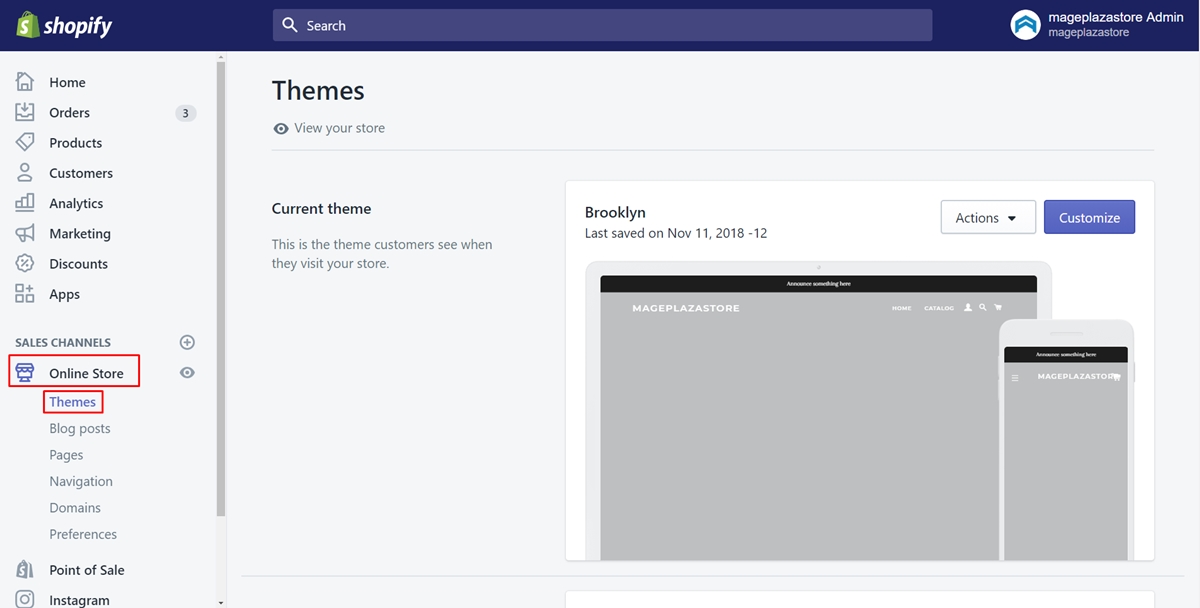This screenshot has height=608, width=1200.
Task: Click the Search input field
Action: (x=602, y=25)
